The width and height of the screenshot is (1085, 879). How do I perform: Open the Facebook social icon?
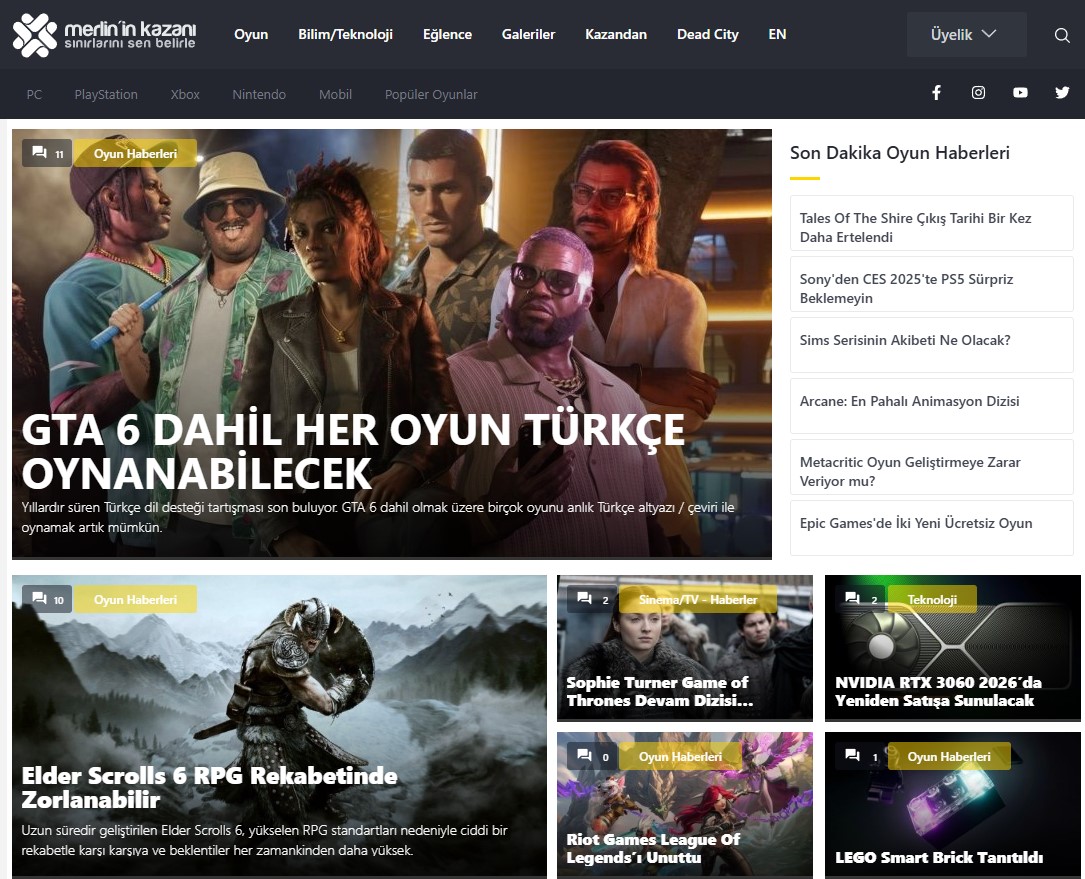[937, 93]
